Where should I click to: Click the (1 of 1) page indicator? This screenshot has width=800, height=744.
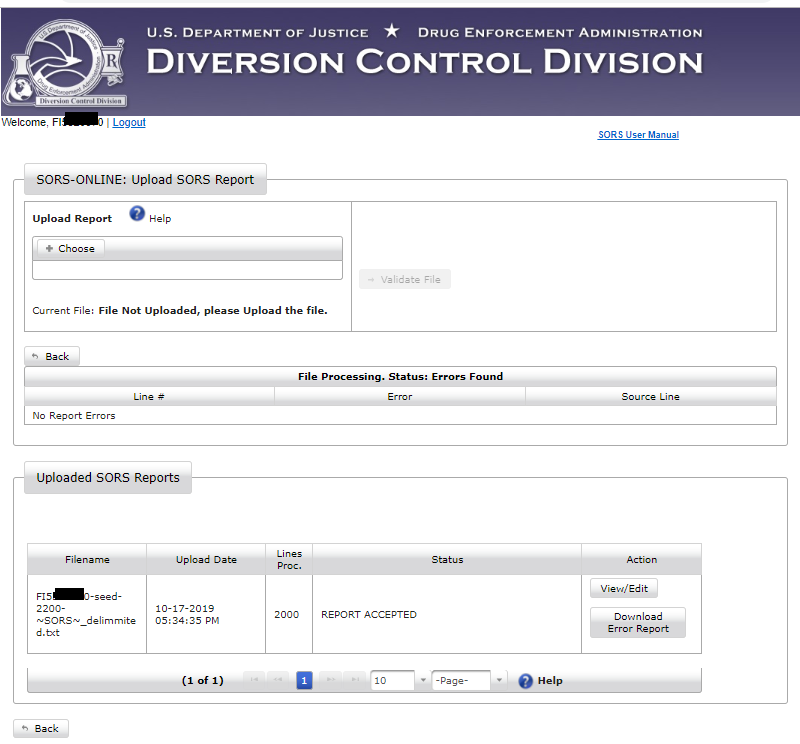click(203, 680)
